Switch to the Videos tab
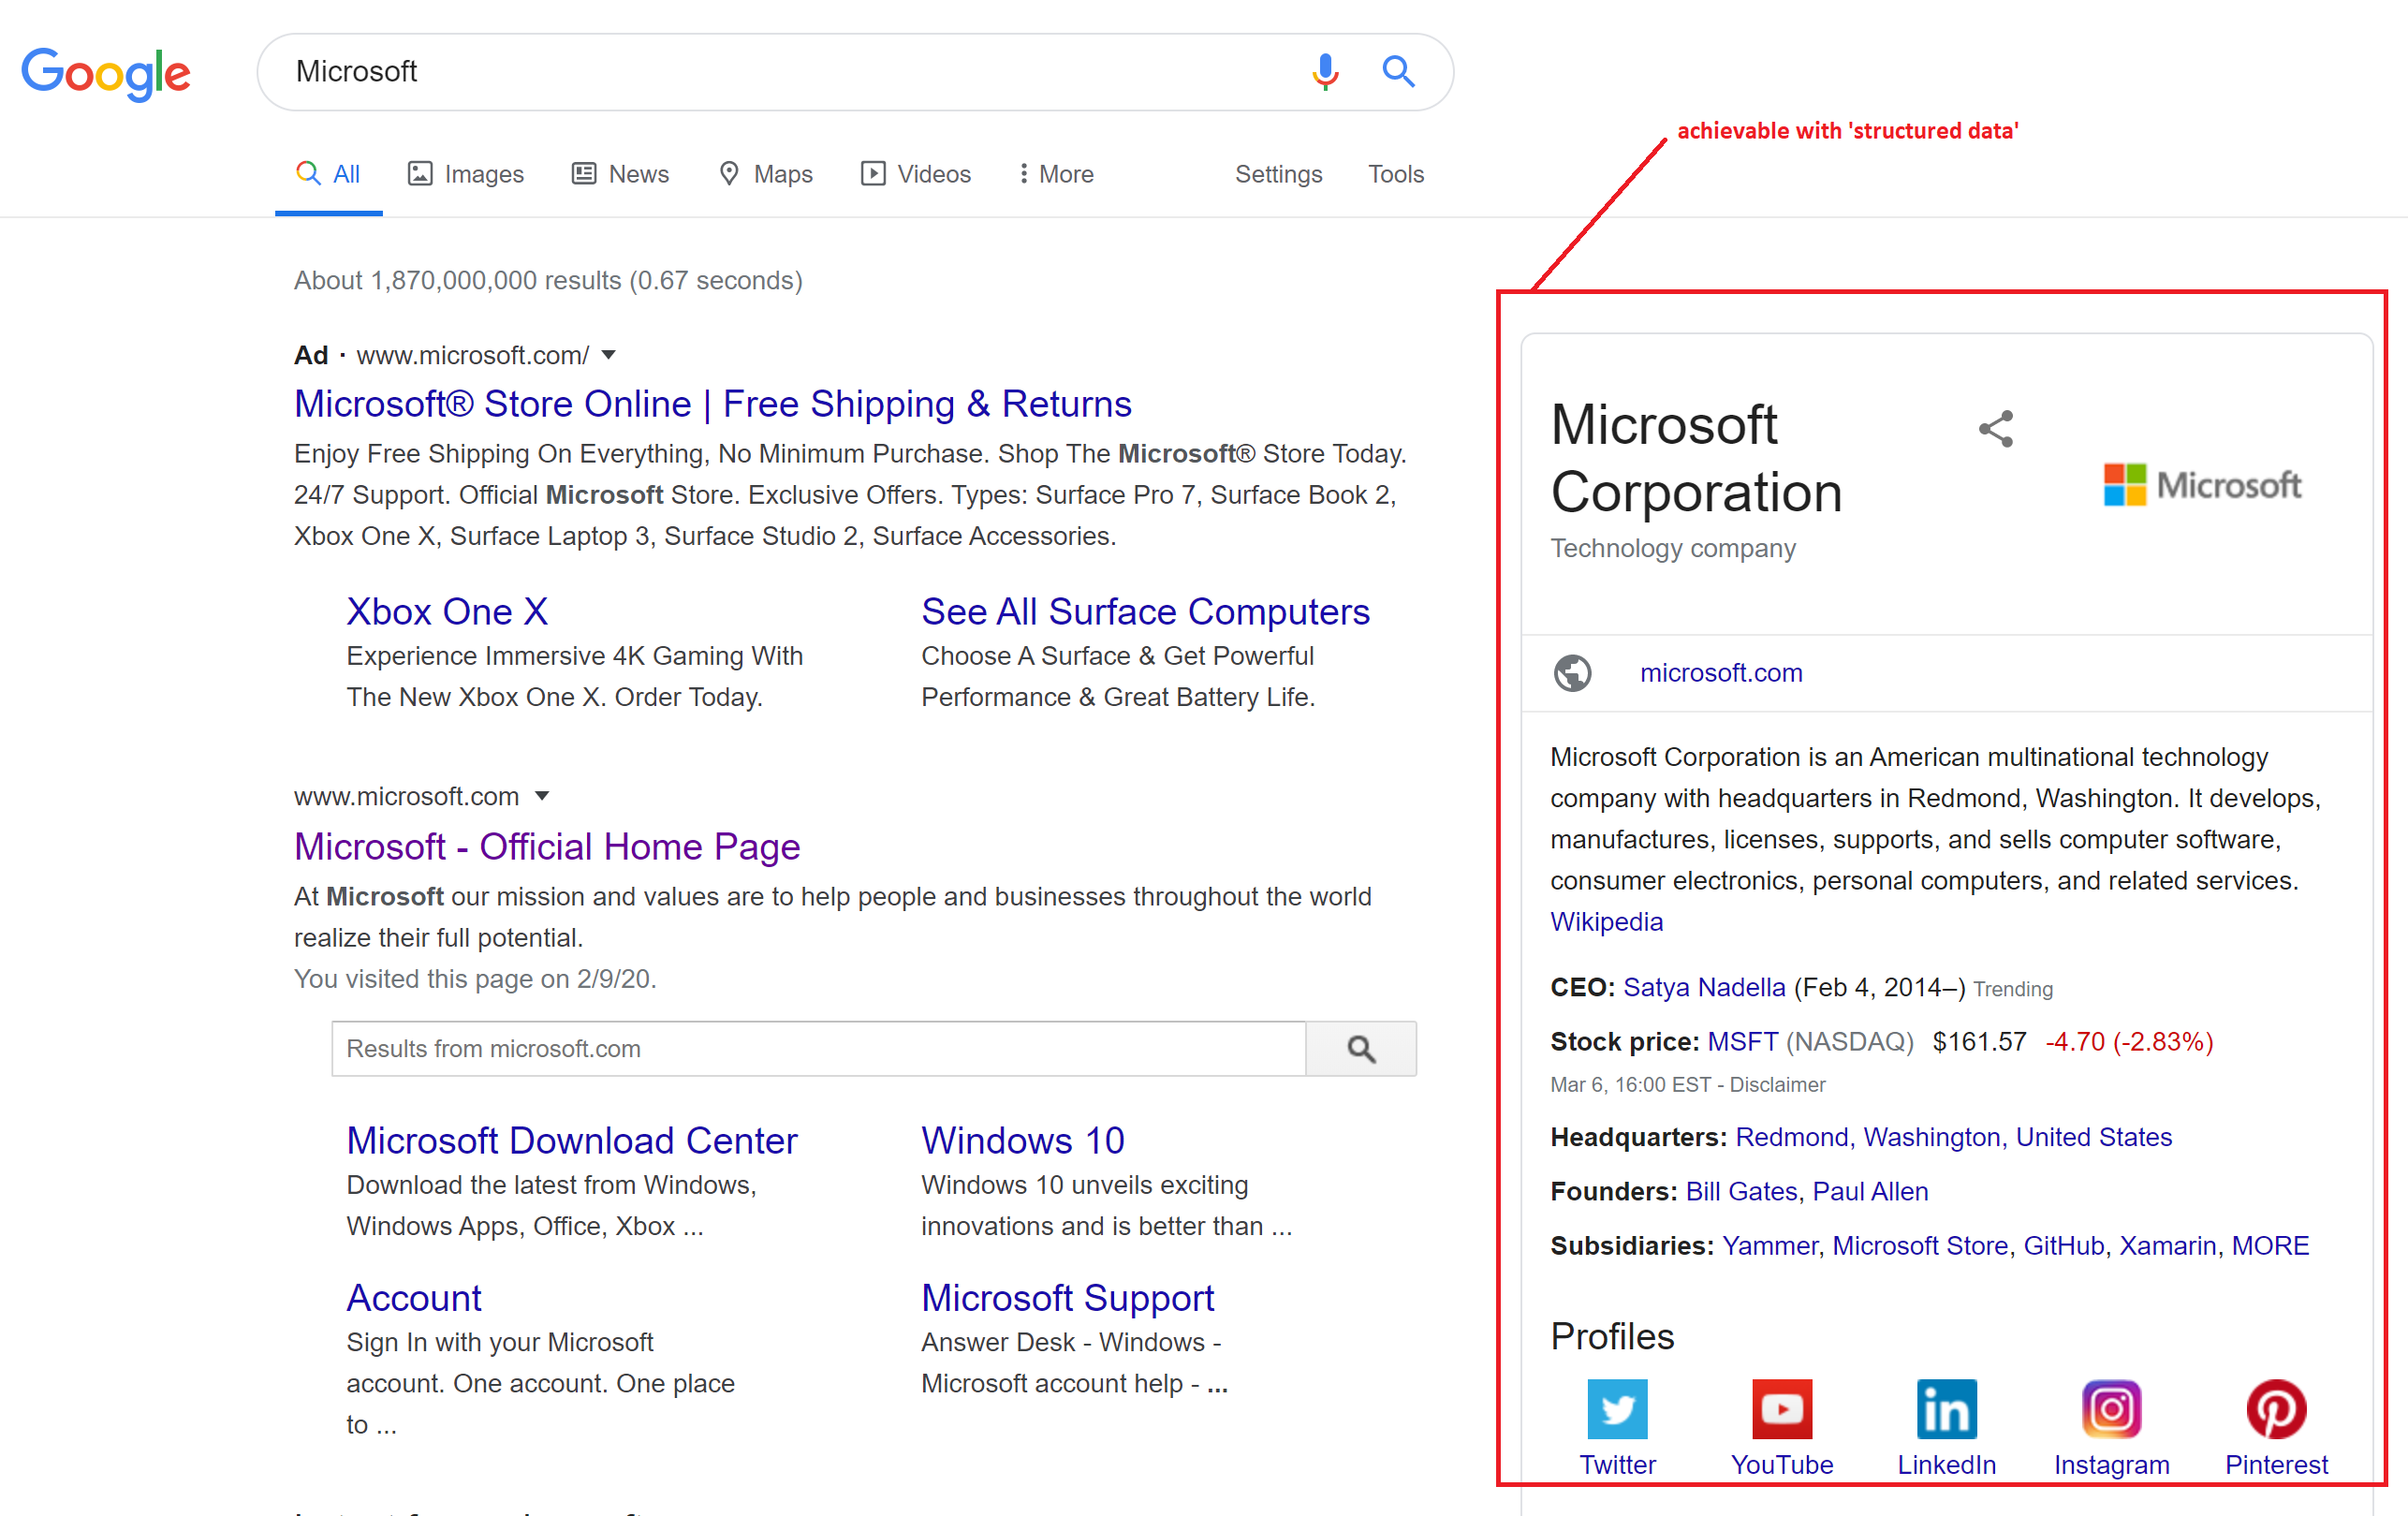2408x1516 pixels. pyautogui.click(x=916, y=174)
